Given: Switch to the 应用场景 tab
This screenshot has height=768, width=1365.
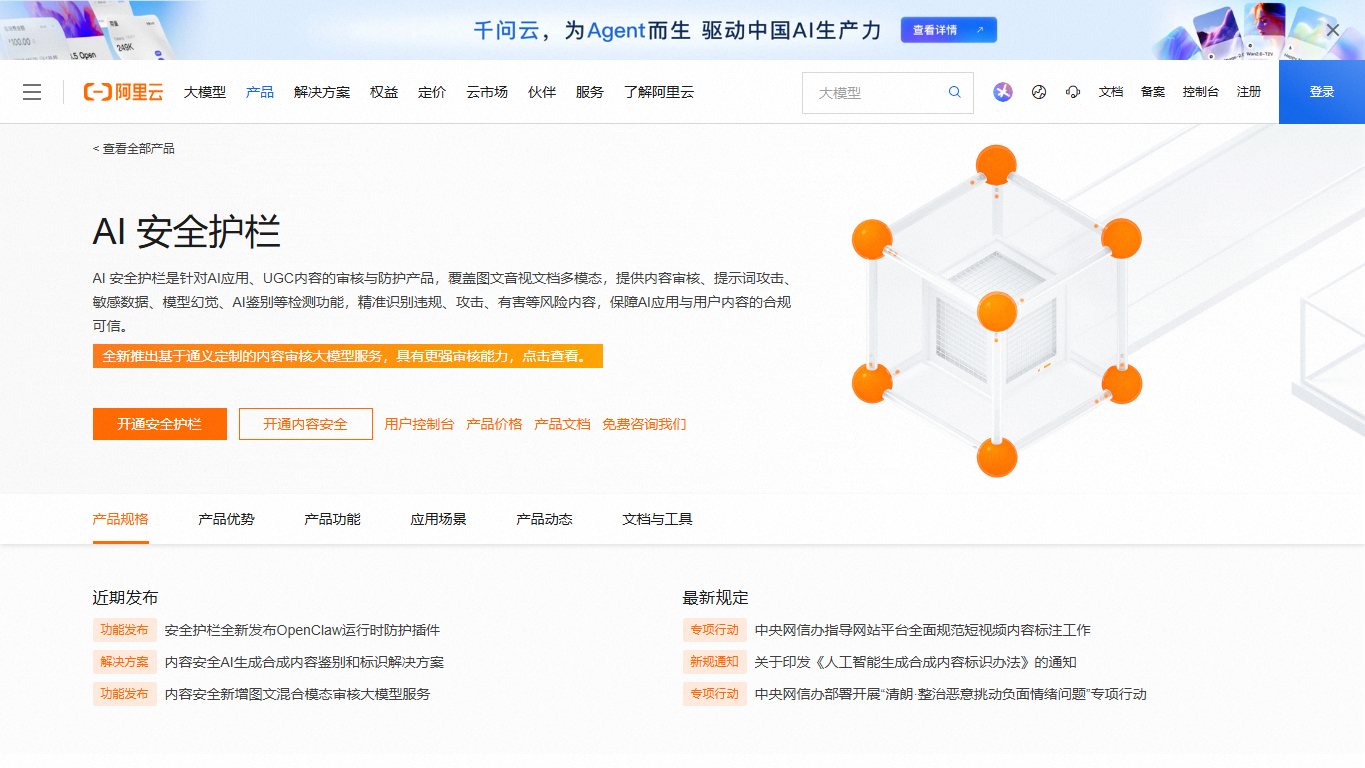Looking at the screenshot, I should pos(439,519).
